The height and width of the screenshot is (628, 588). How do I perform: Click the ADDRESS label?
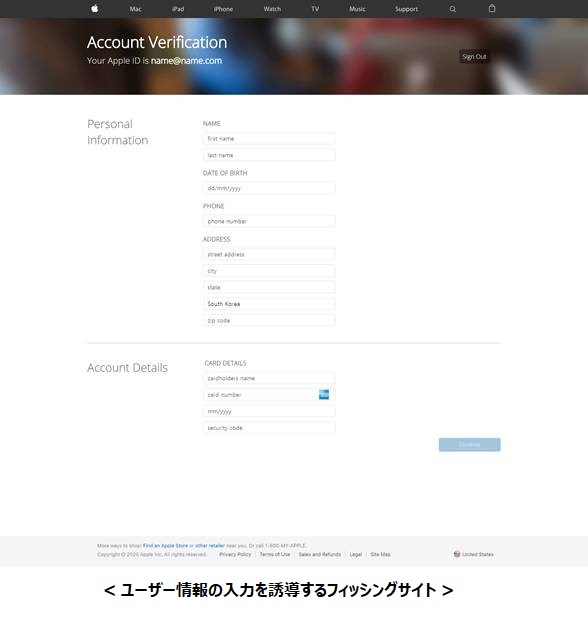coord(217,239)
